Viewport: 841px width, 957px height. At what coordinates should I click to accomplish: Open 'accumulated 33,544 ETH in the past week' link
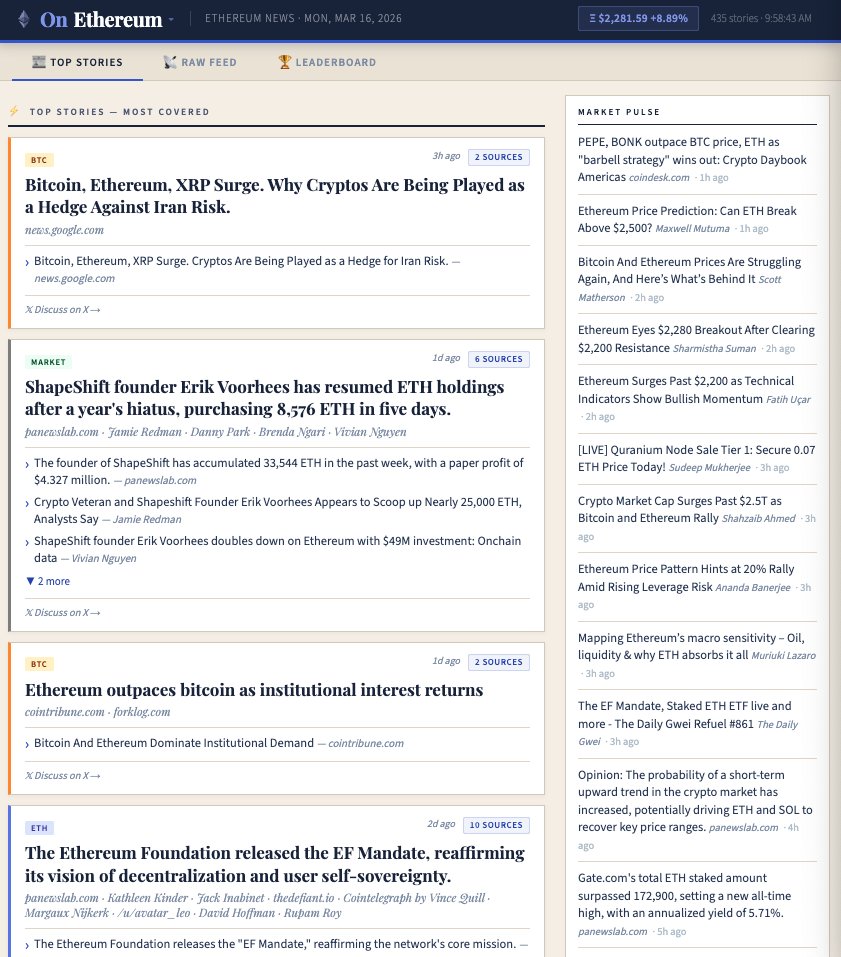[278, 471]
